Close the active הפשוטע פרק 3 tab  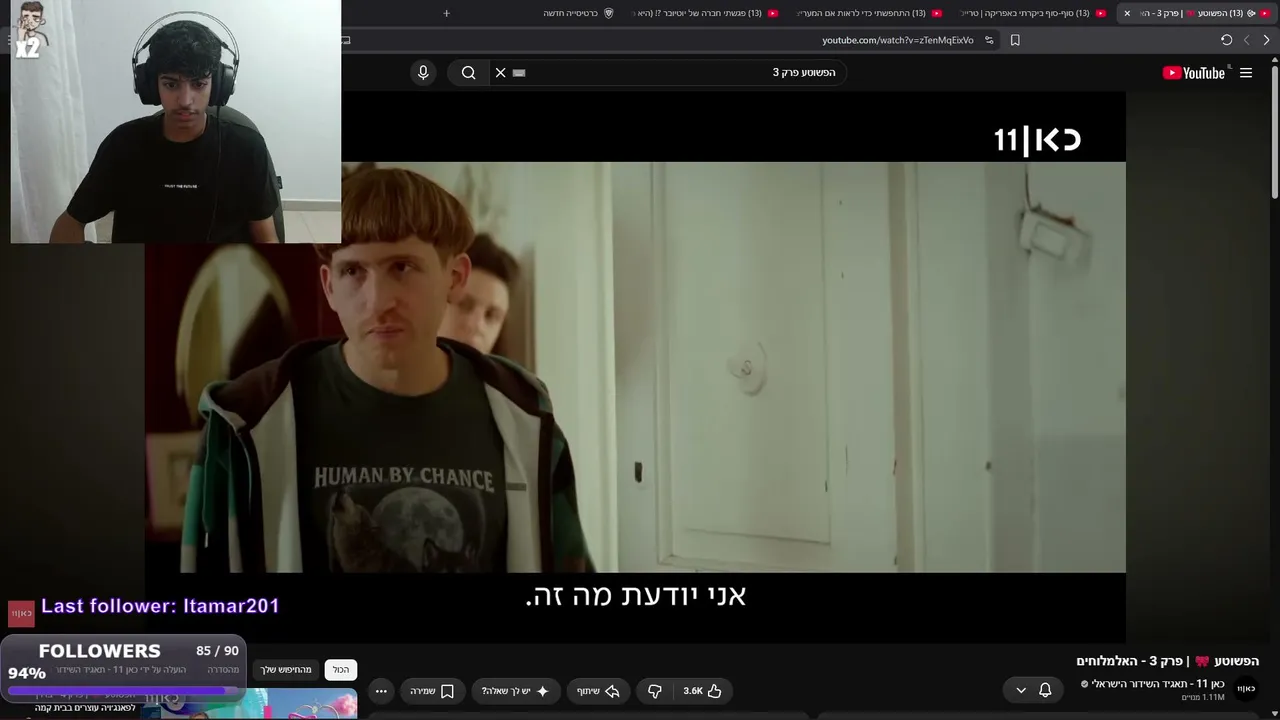1127,13
